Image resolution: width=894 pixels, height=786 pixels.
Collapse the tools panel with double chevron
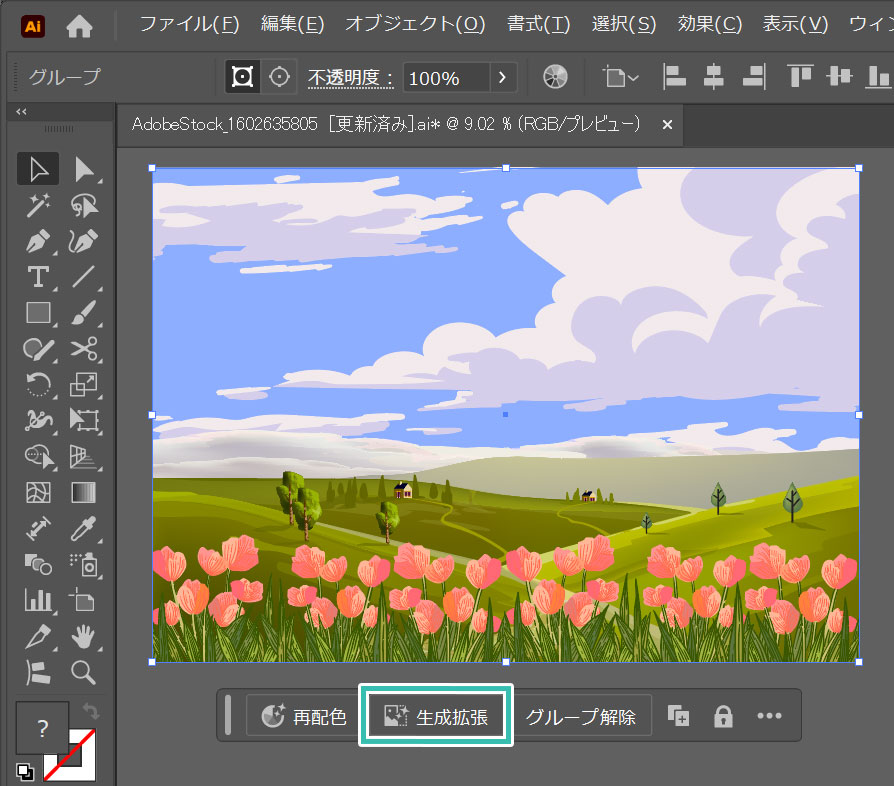[x=22, y=112]
